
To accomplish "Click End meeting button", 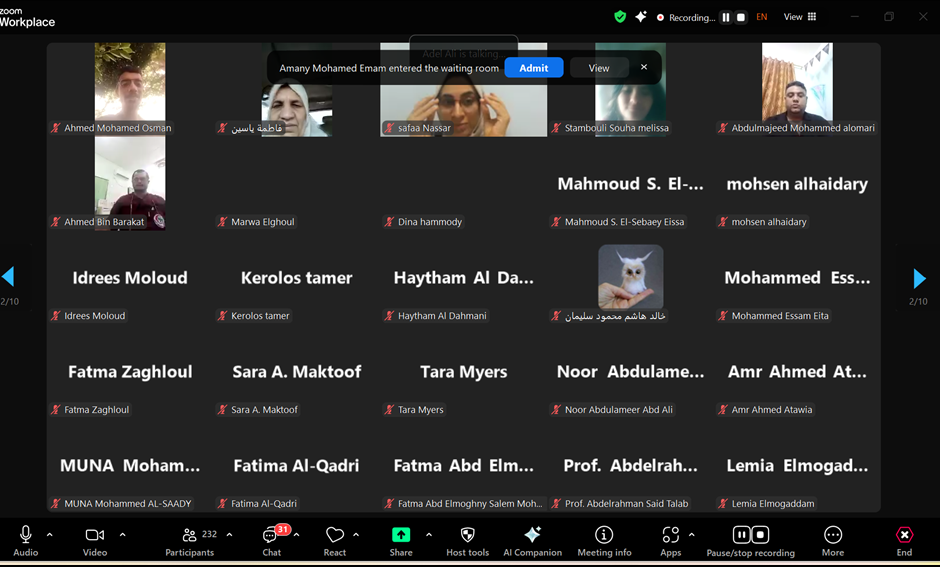I will [904, 541].
